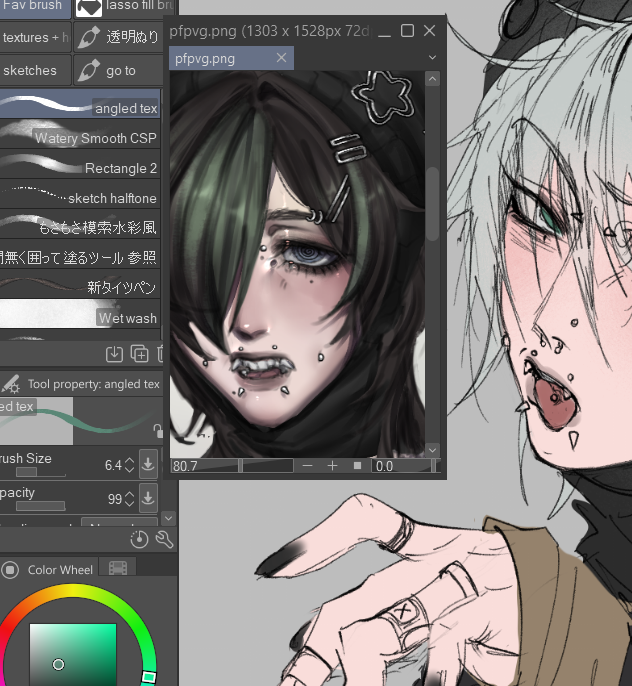
Task: Open Brush Size dynamics settings button
Action: point(148,464)
